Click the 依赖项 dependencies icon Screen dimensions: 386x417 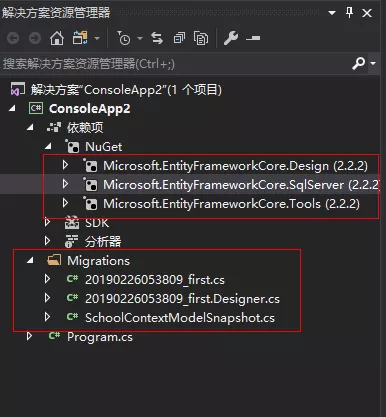pos(54,127)
